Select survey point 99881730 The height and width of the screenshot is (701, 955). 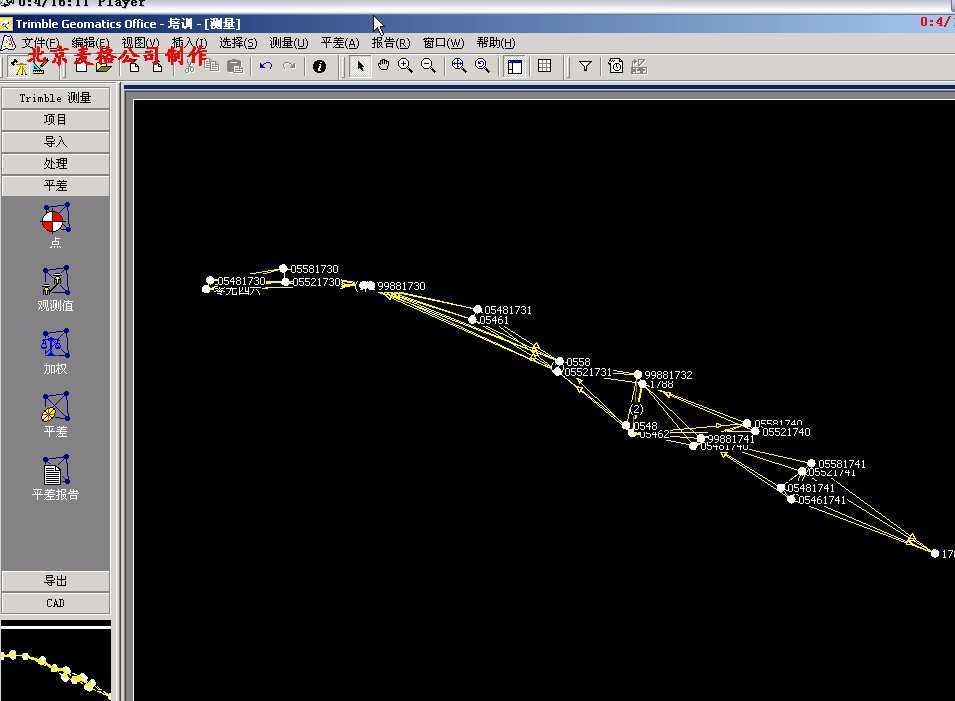tap(371, 286)
